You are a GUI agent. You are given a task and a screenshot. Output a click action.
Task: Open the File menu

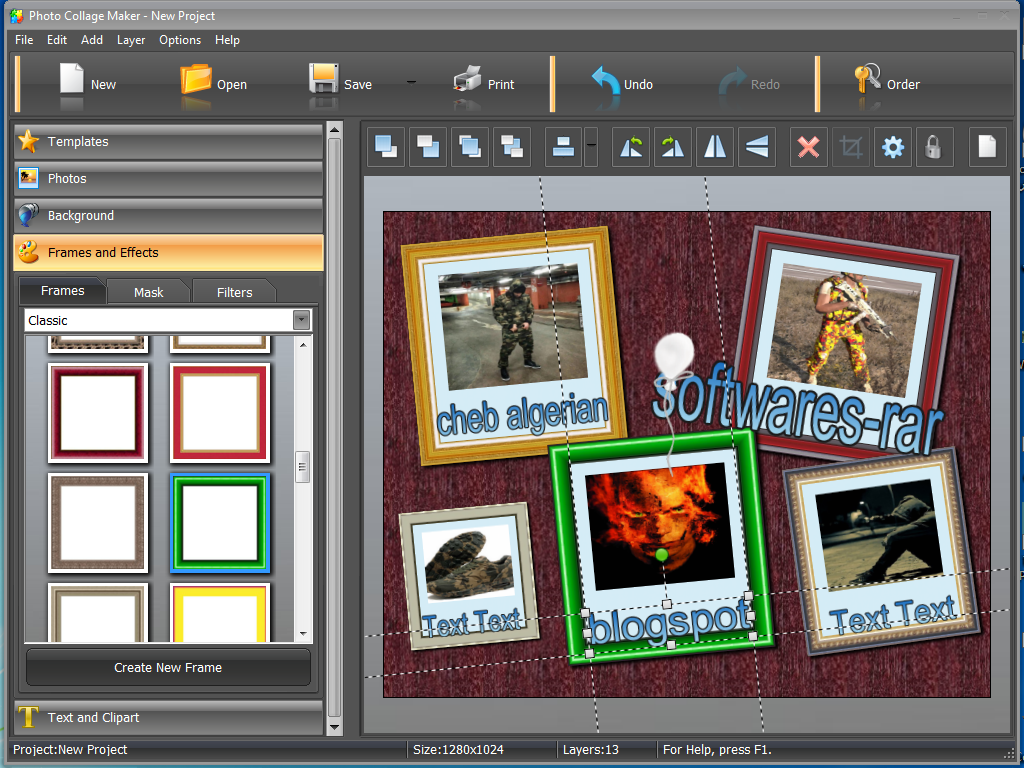pyautogui.click(x=24, y=40)
